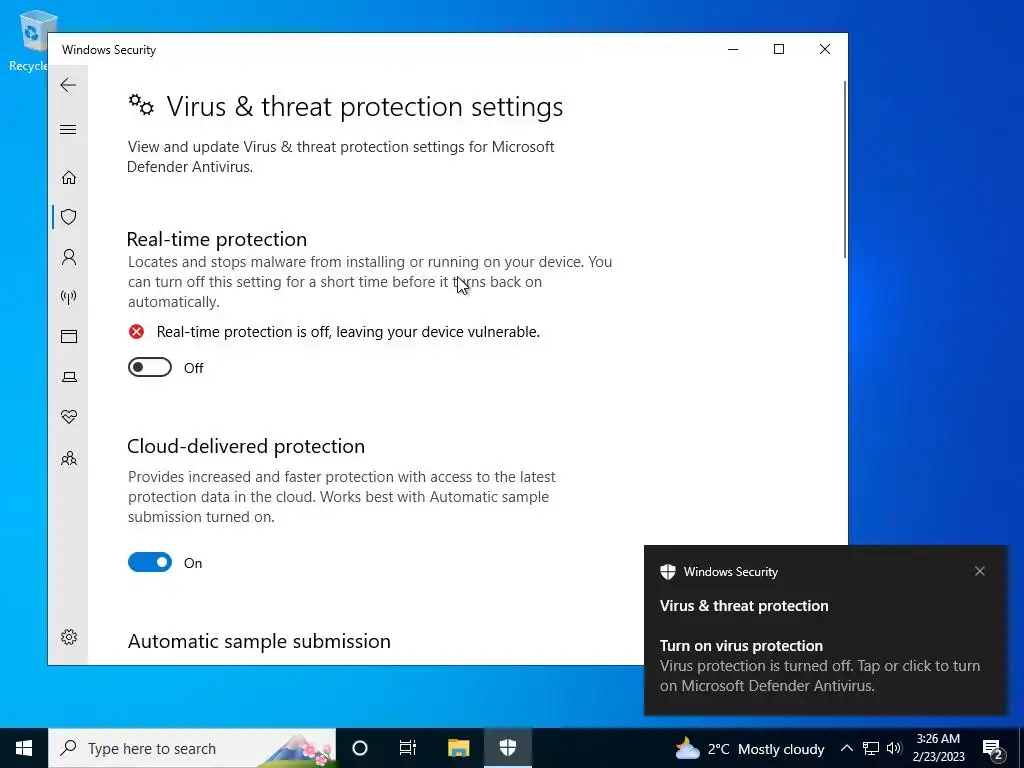Open Action Center notifications icon
The width and height of the screenshot is (1024, 768).
point(993,749)
